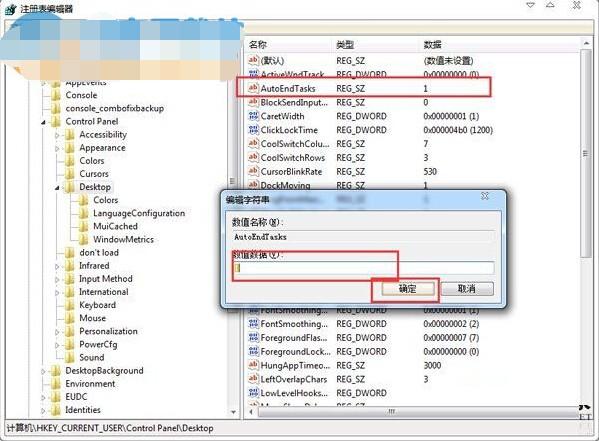Click the HungAppTimeo... string icon
The height and width of the screenshot is (441, 599).
(x=253, y=365)
